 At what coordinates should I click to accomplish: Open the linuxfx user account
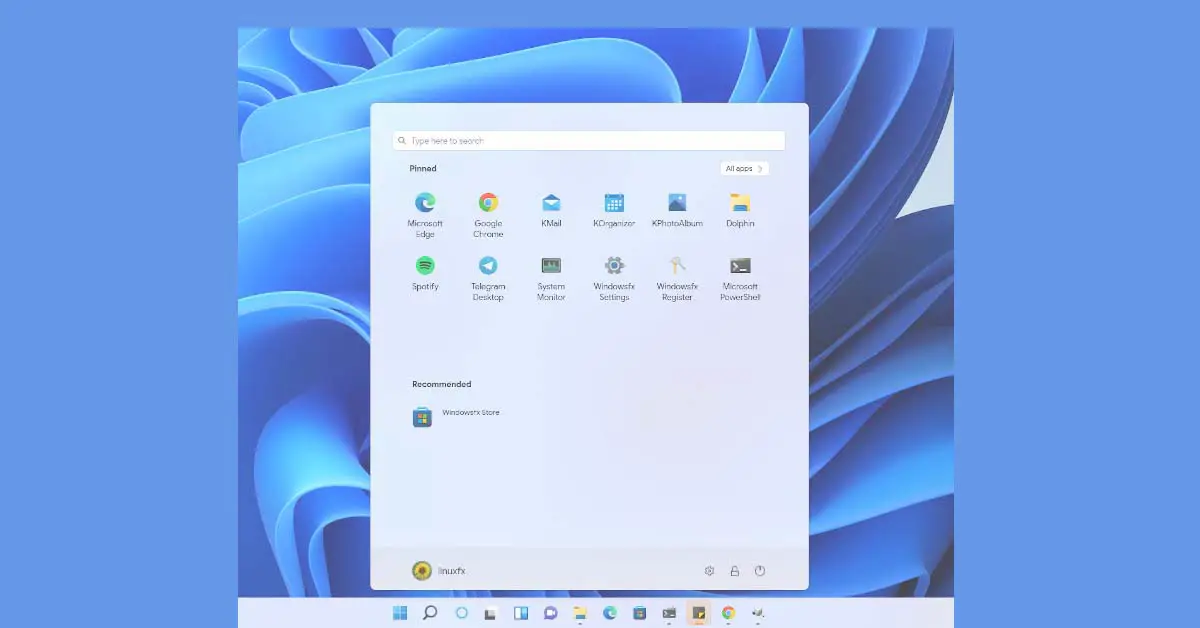point(439,571)
